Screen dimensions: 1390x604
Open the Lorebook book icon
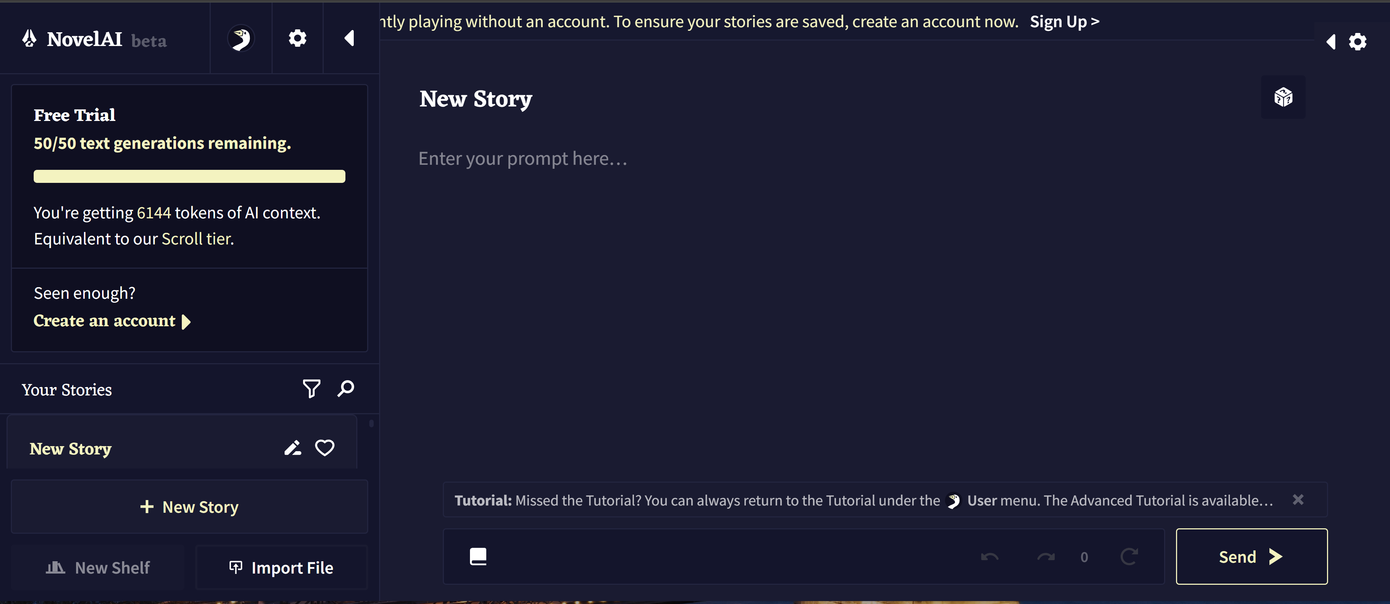[478, 557]
